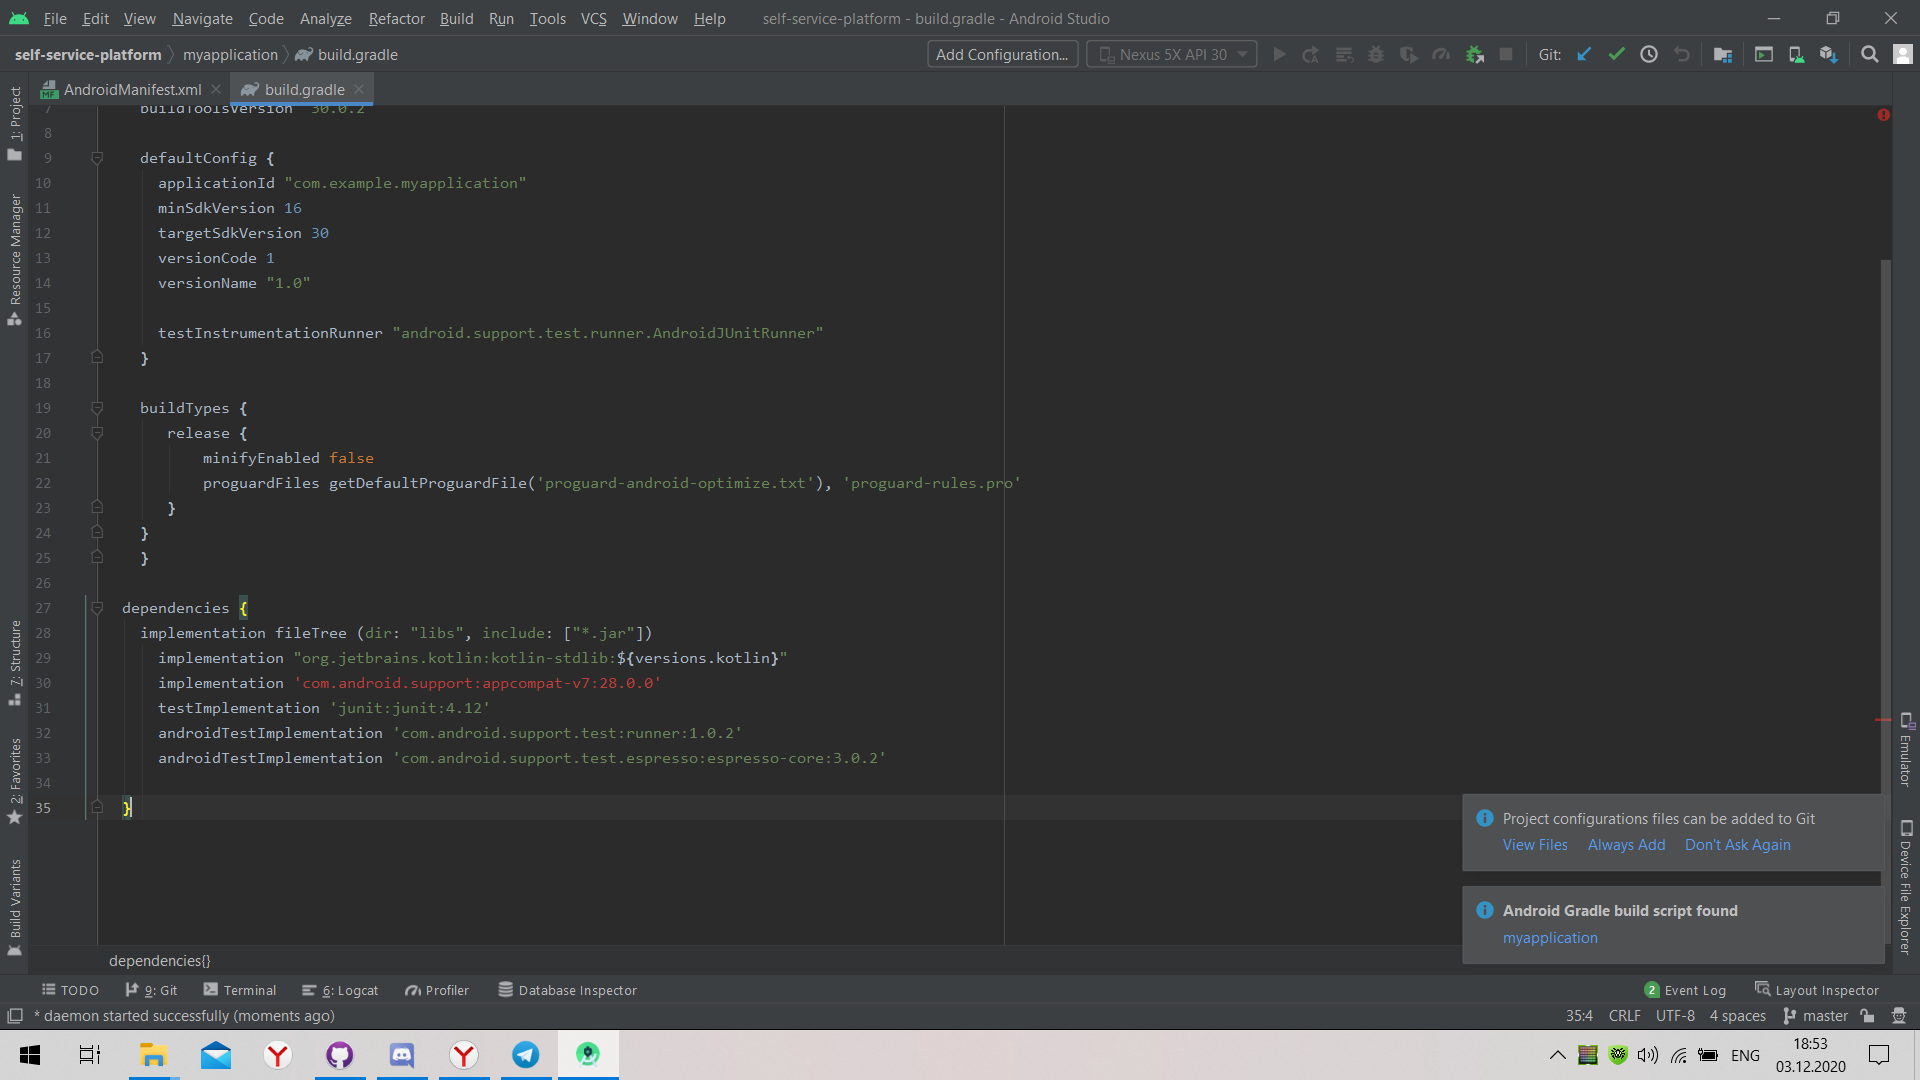
Task: Collapse the defaultConfig code block
Action: (x=97, y=158)
